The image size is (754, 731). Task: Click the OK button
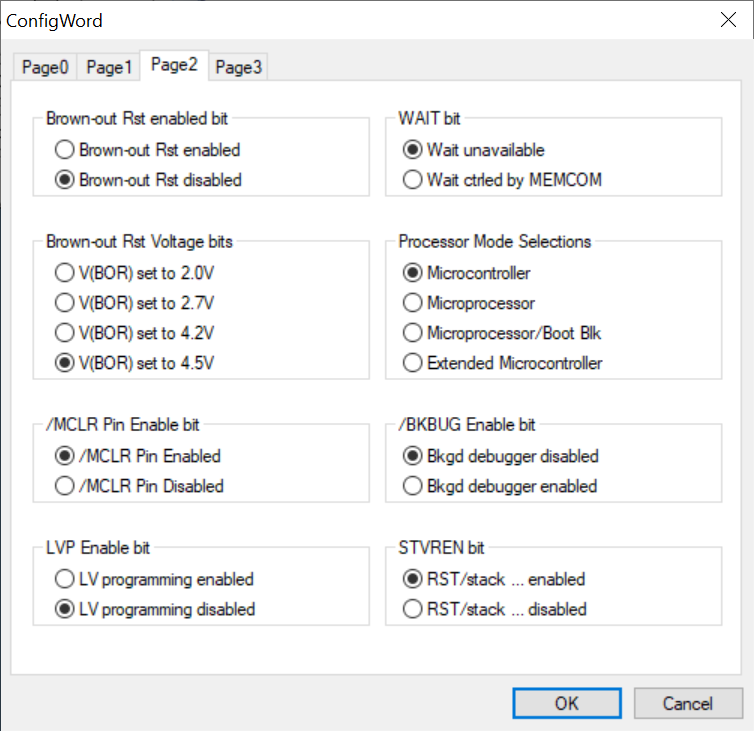click(x=566, y=703)
